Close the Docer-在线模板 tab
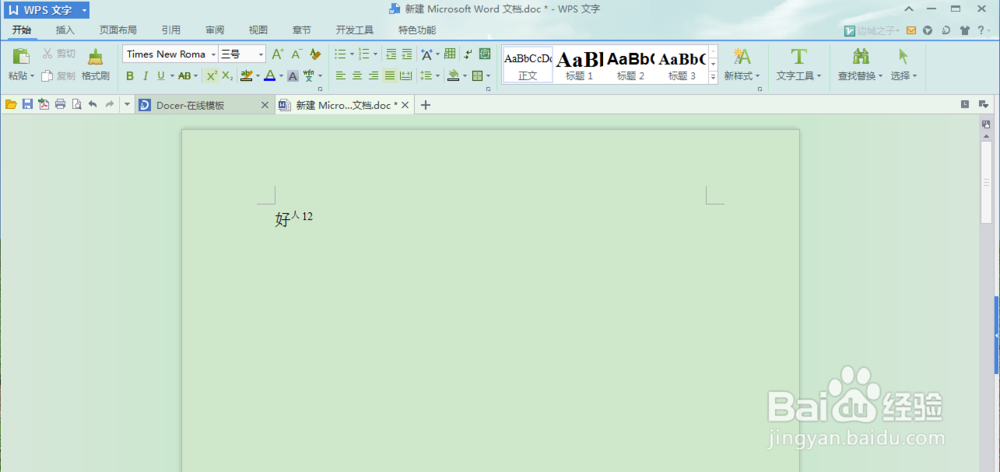Image resolution: width=1000 pixels, height=472 pixels. click(x=265, y=105)
